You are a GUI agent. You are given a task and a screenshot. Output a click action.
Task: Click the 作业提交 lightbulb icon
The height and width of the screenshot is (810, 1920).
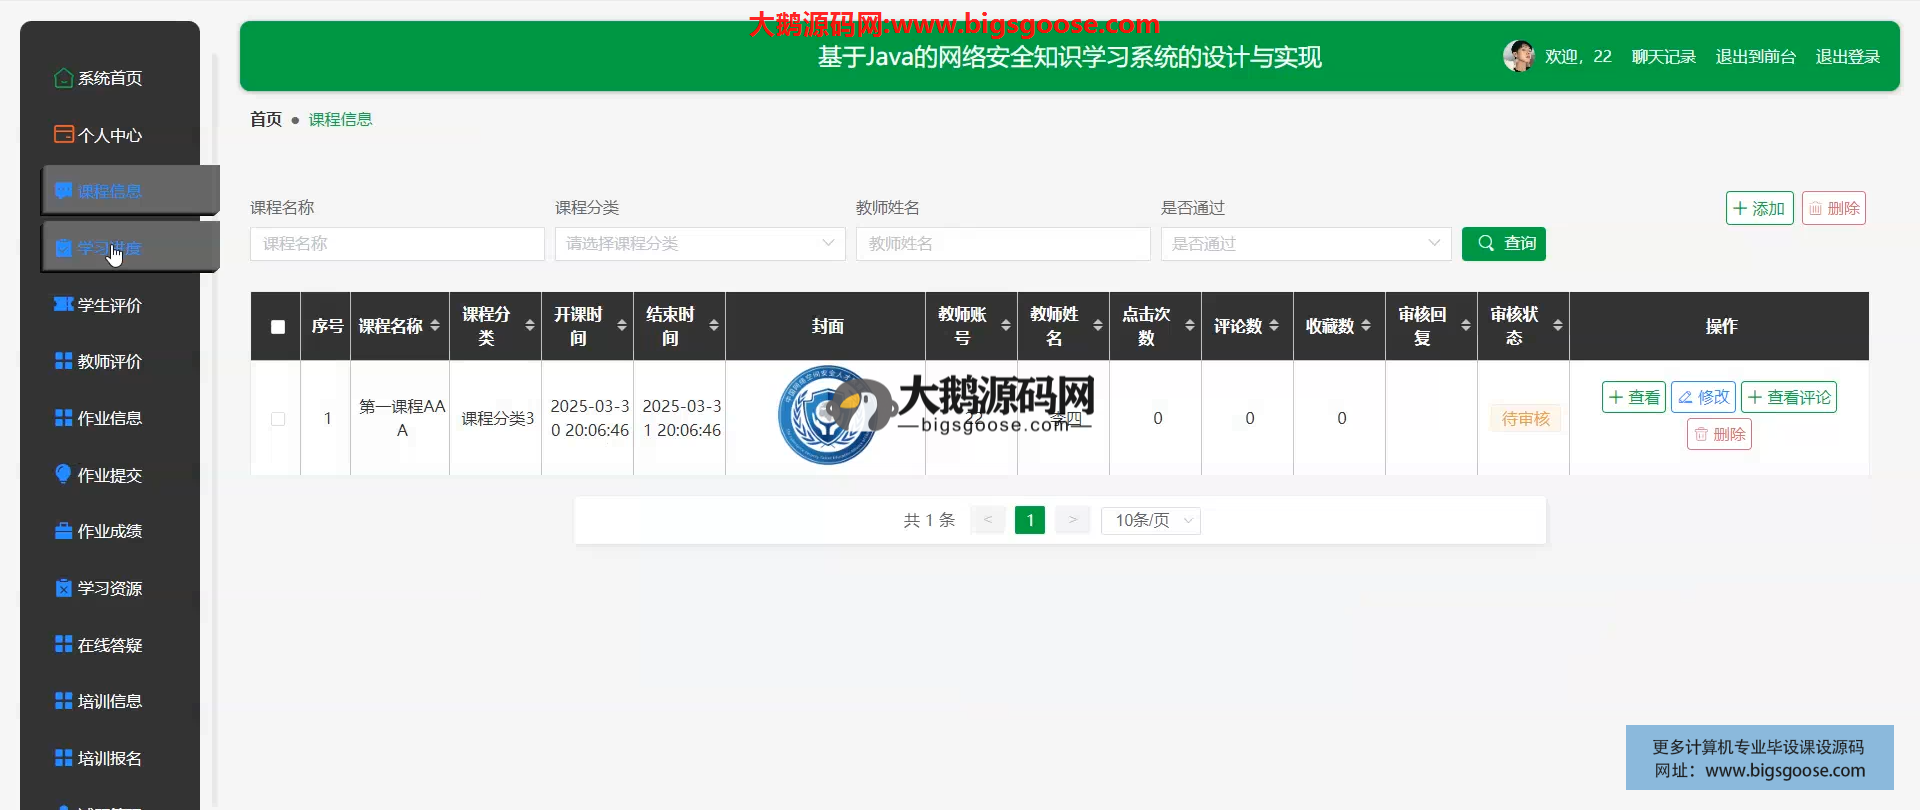coord(63,474)
